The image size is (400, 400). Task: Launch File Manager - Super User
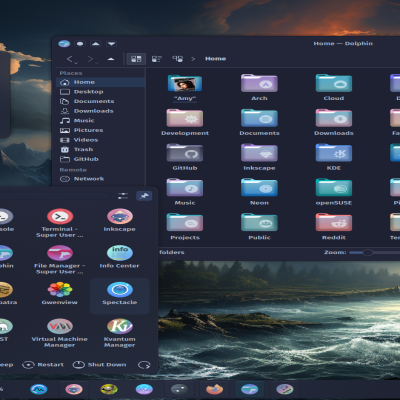(60, 260)
